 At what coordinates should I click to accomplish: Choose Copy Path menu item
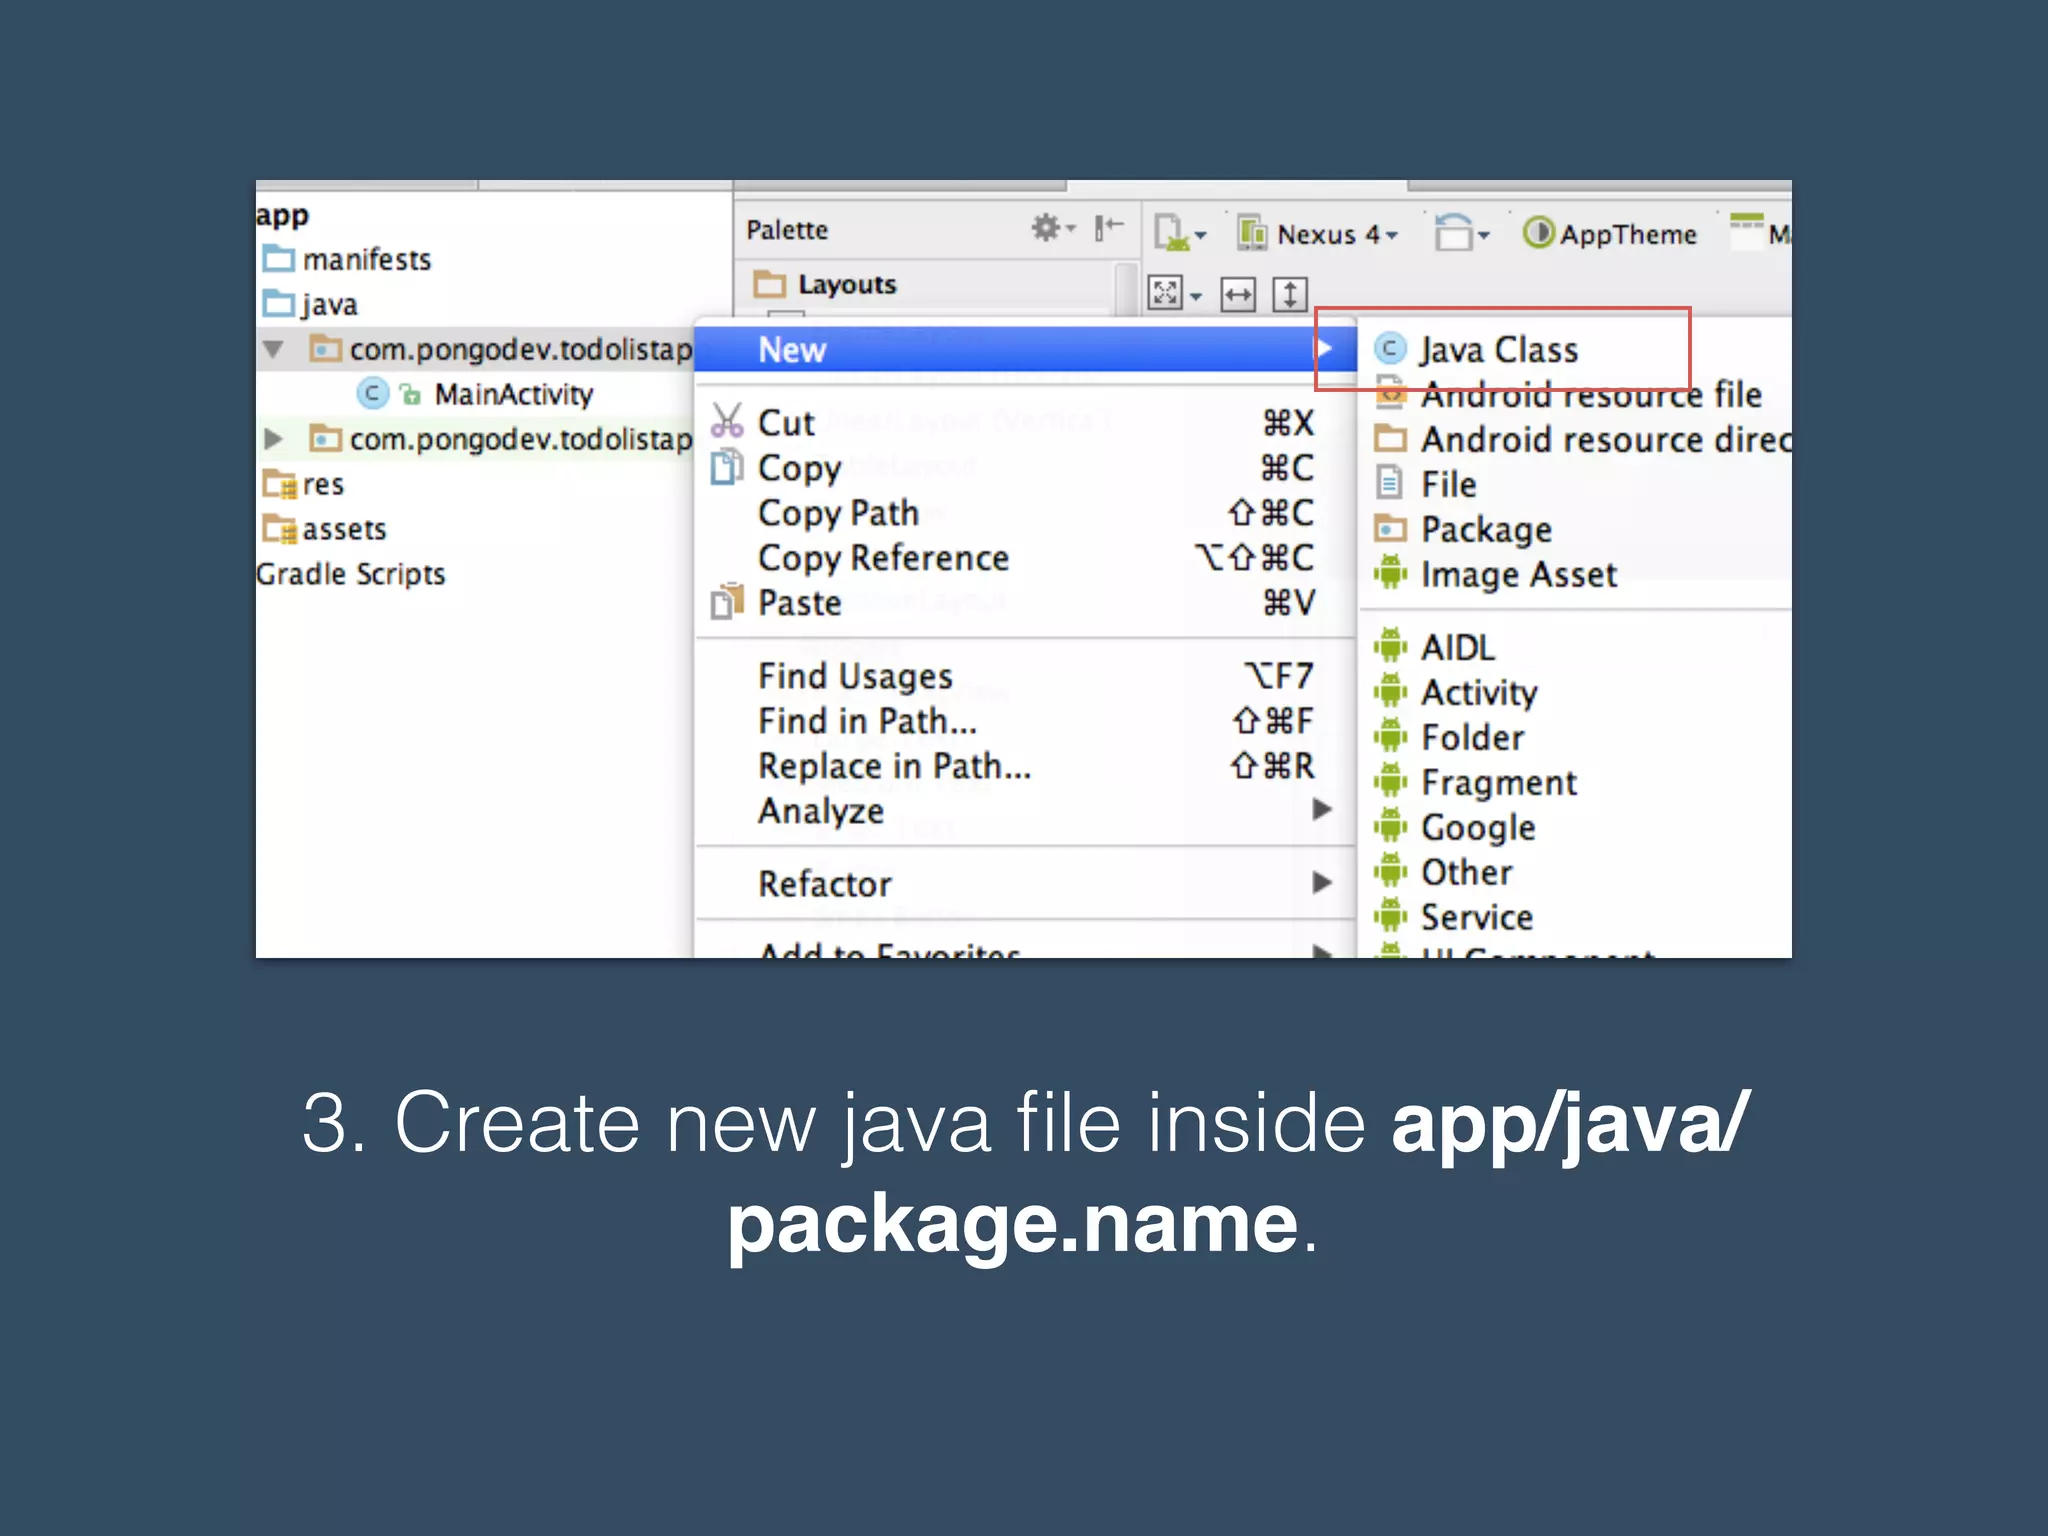point(1025,512)
